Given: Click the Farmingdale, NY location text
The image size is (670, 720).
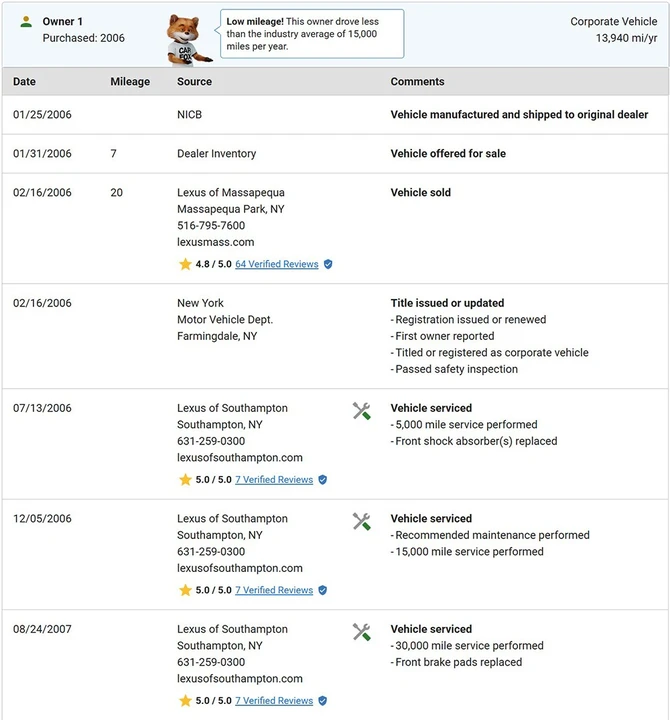Looking at the screenshot, I should click(x=217, y=336).
